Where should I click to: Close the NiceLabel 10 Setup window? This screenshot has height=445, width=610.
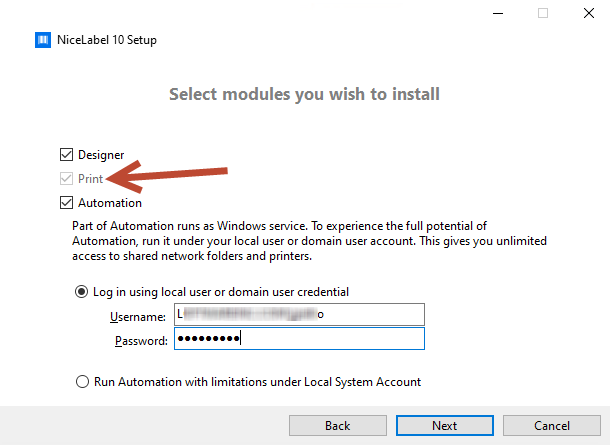[589, 14]
